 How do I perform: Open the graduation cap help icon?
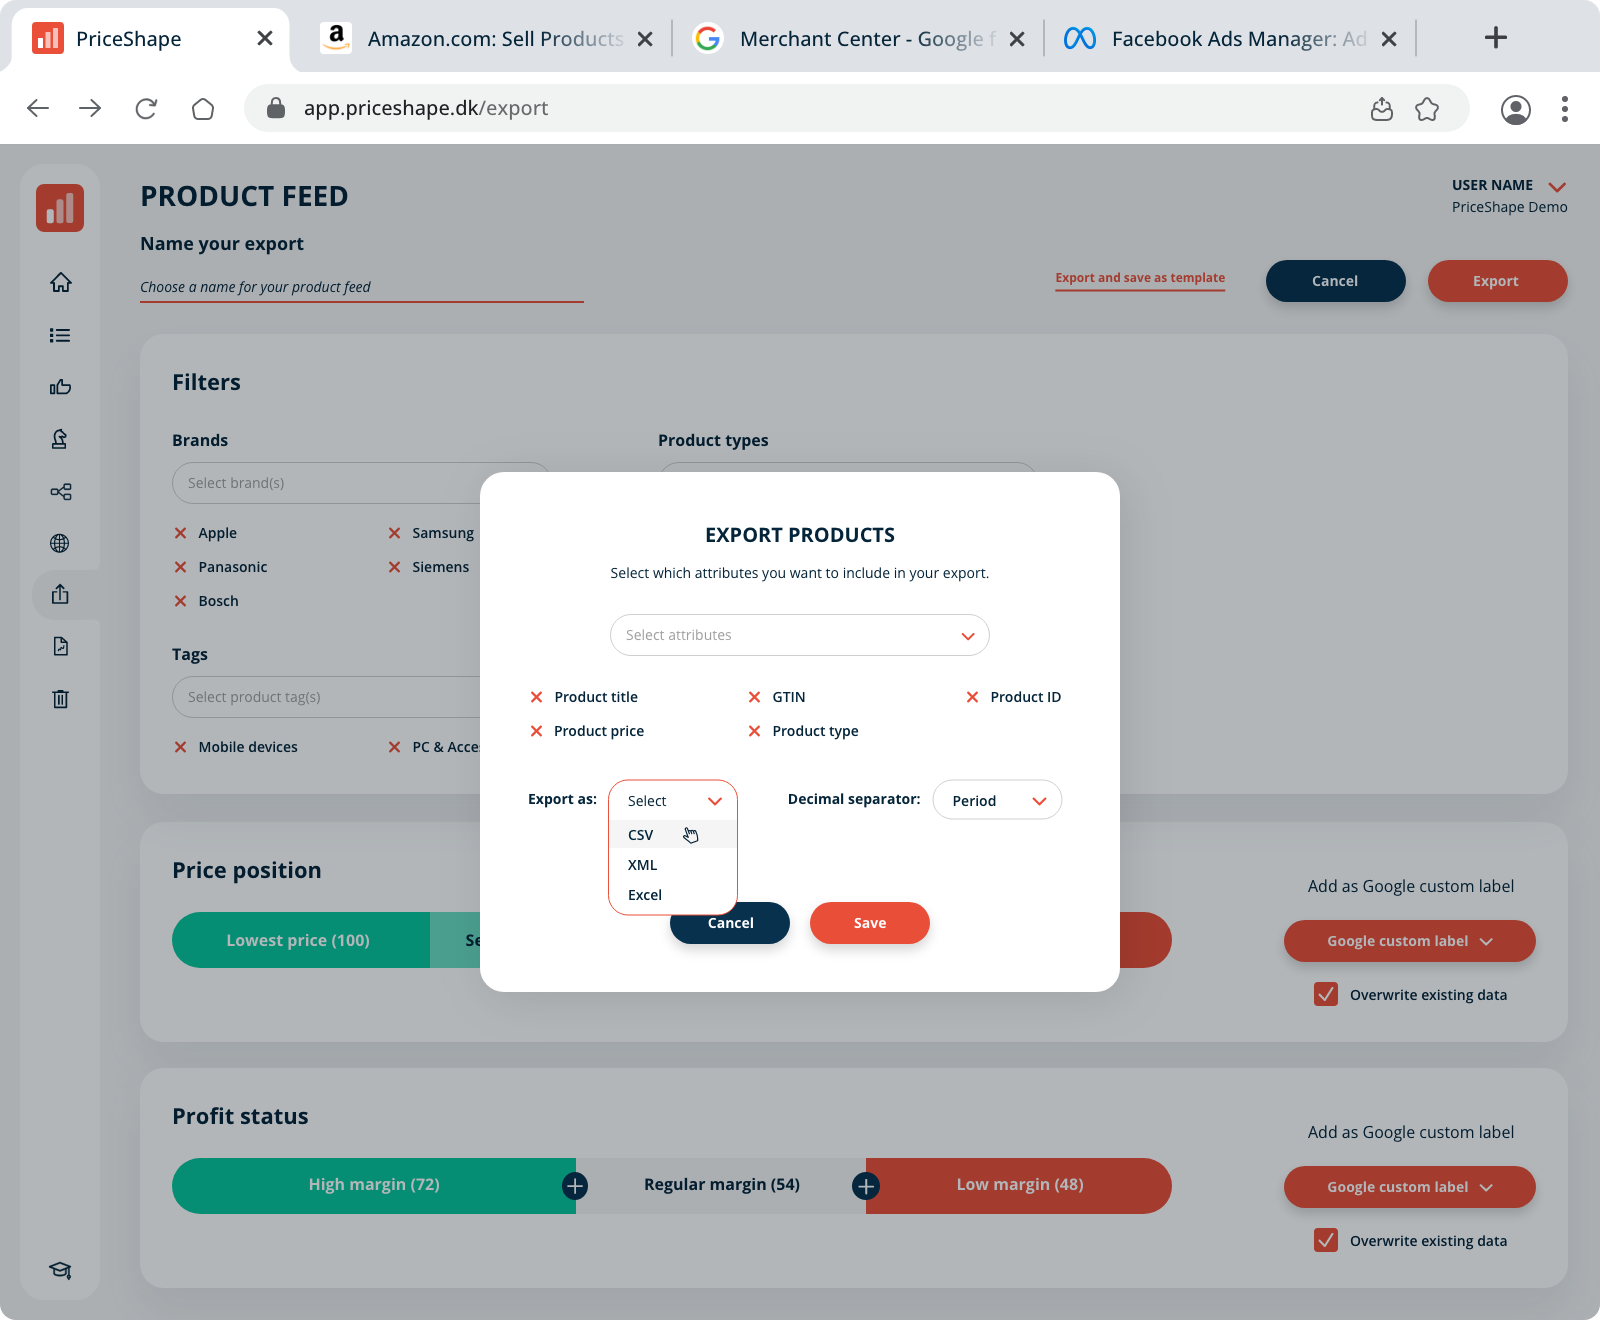point(60,1270)
